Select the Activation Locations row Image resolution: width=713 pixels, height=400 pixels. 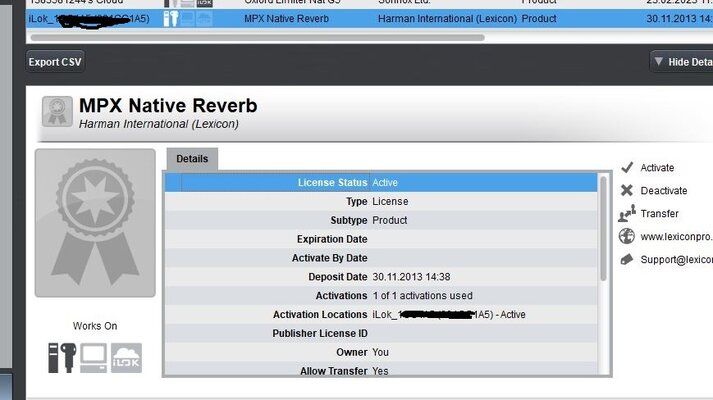[381, 315]
